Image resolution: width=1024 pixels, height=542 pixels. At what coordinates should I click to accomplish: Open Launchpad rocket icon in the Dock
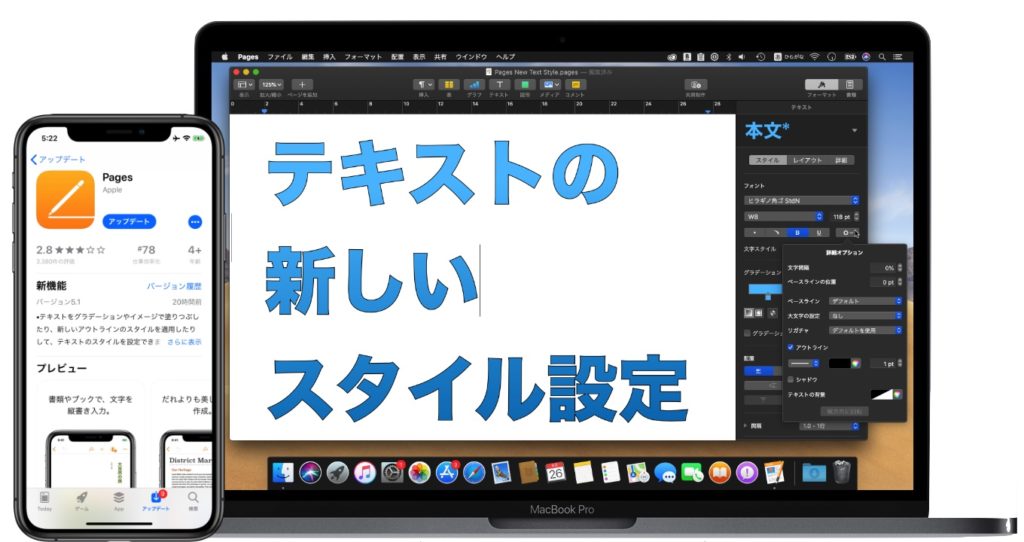[x=338, y=472]
